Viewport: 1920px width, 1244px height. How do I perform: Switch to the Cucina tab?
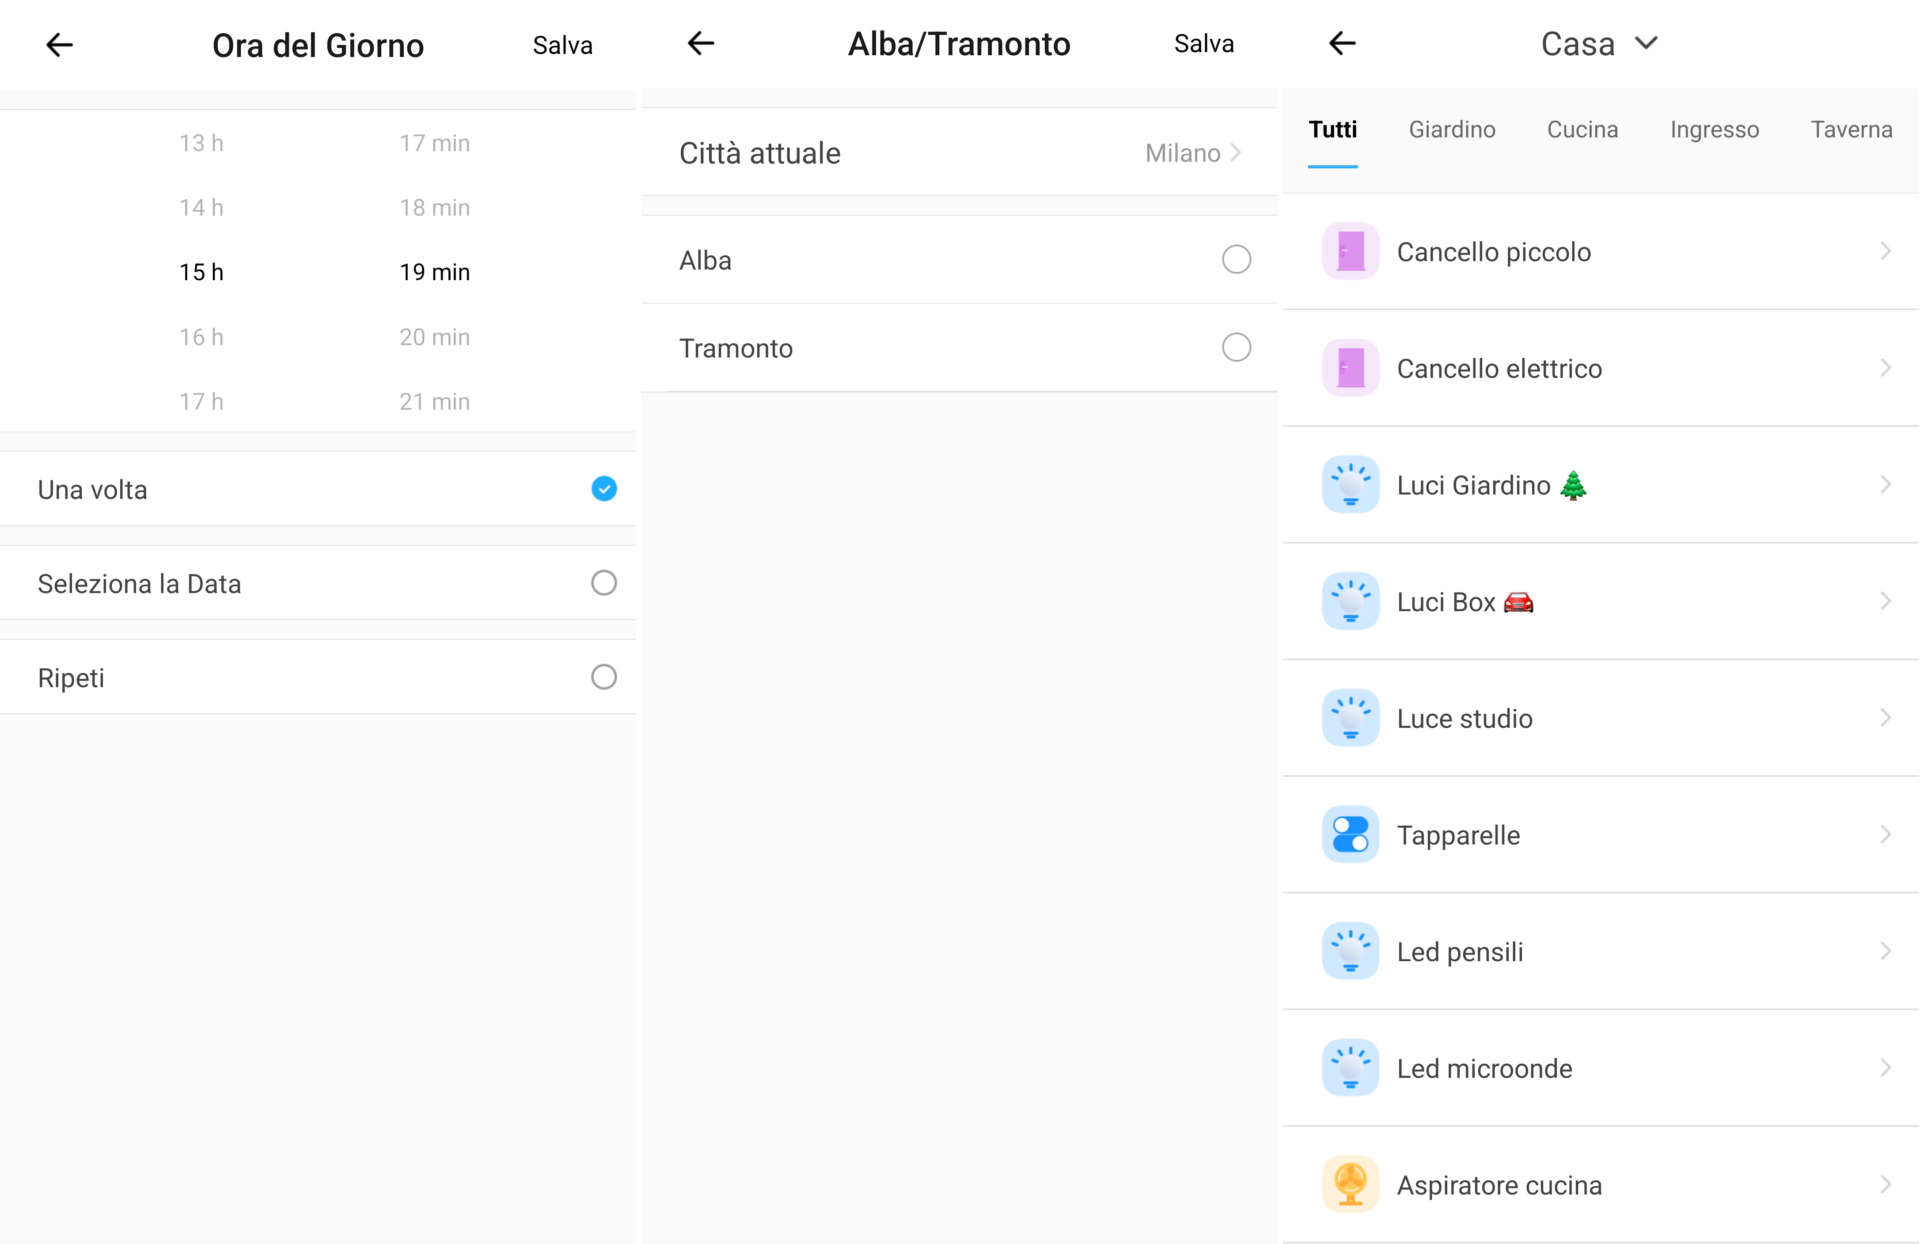(x=1582, y=130)
